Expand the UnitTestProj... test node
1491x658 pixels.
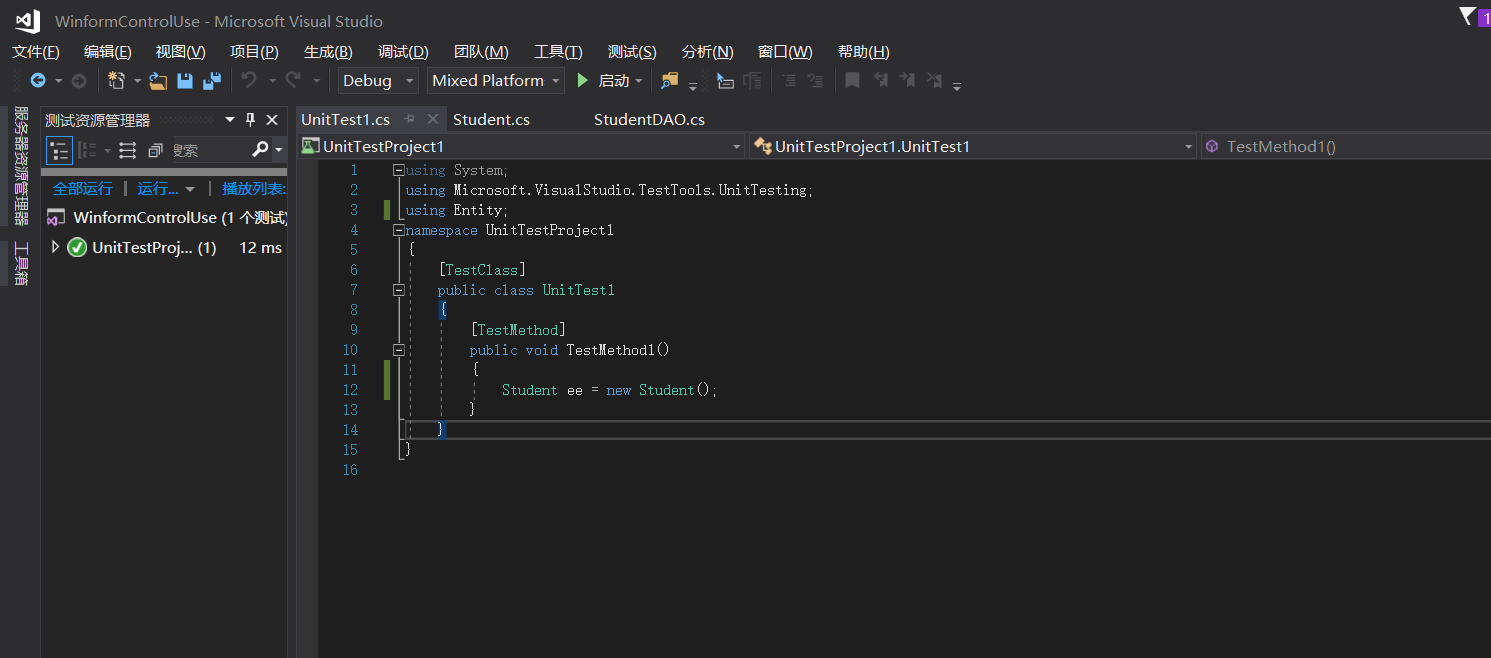click(55, 247)
